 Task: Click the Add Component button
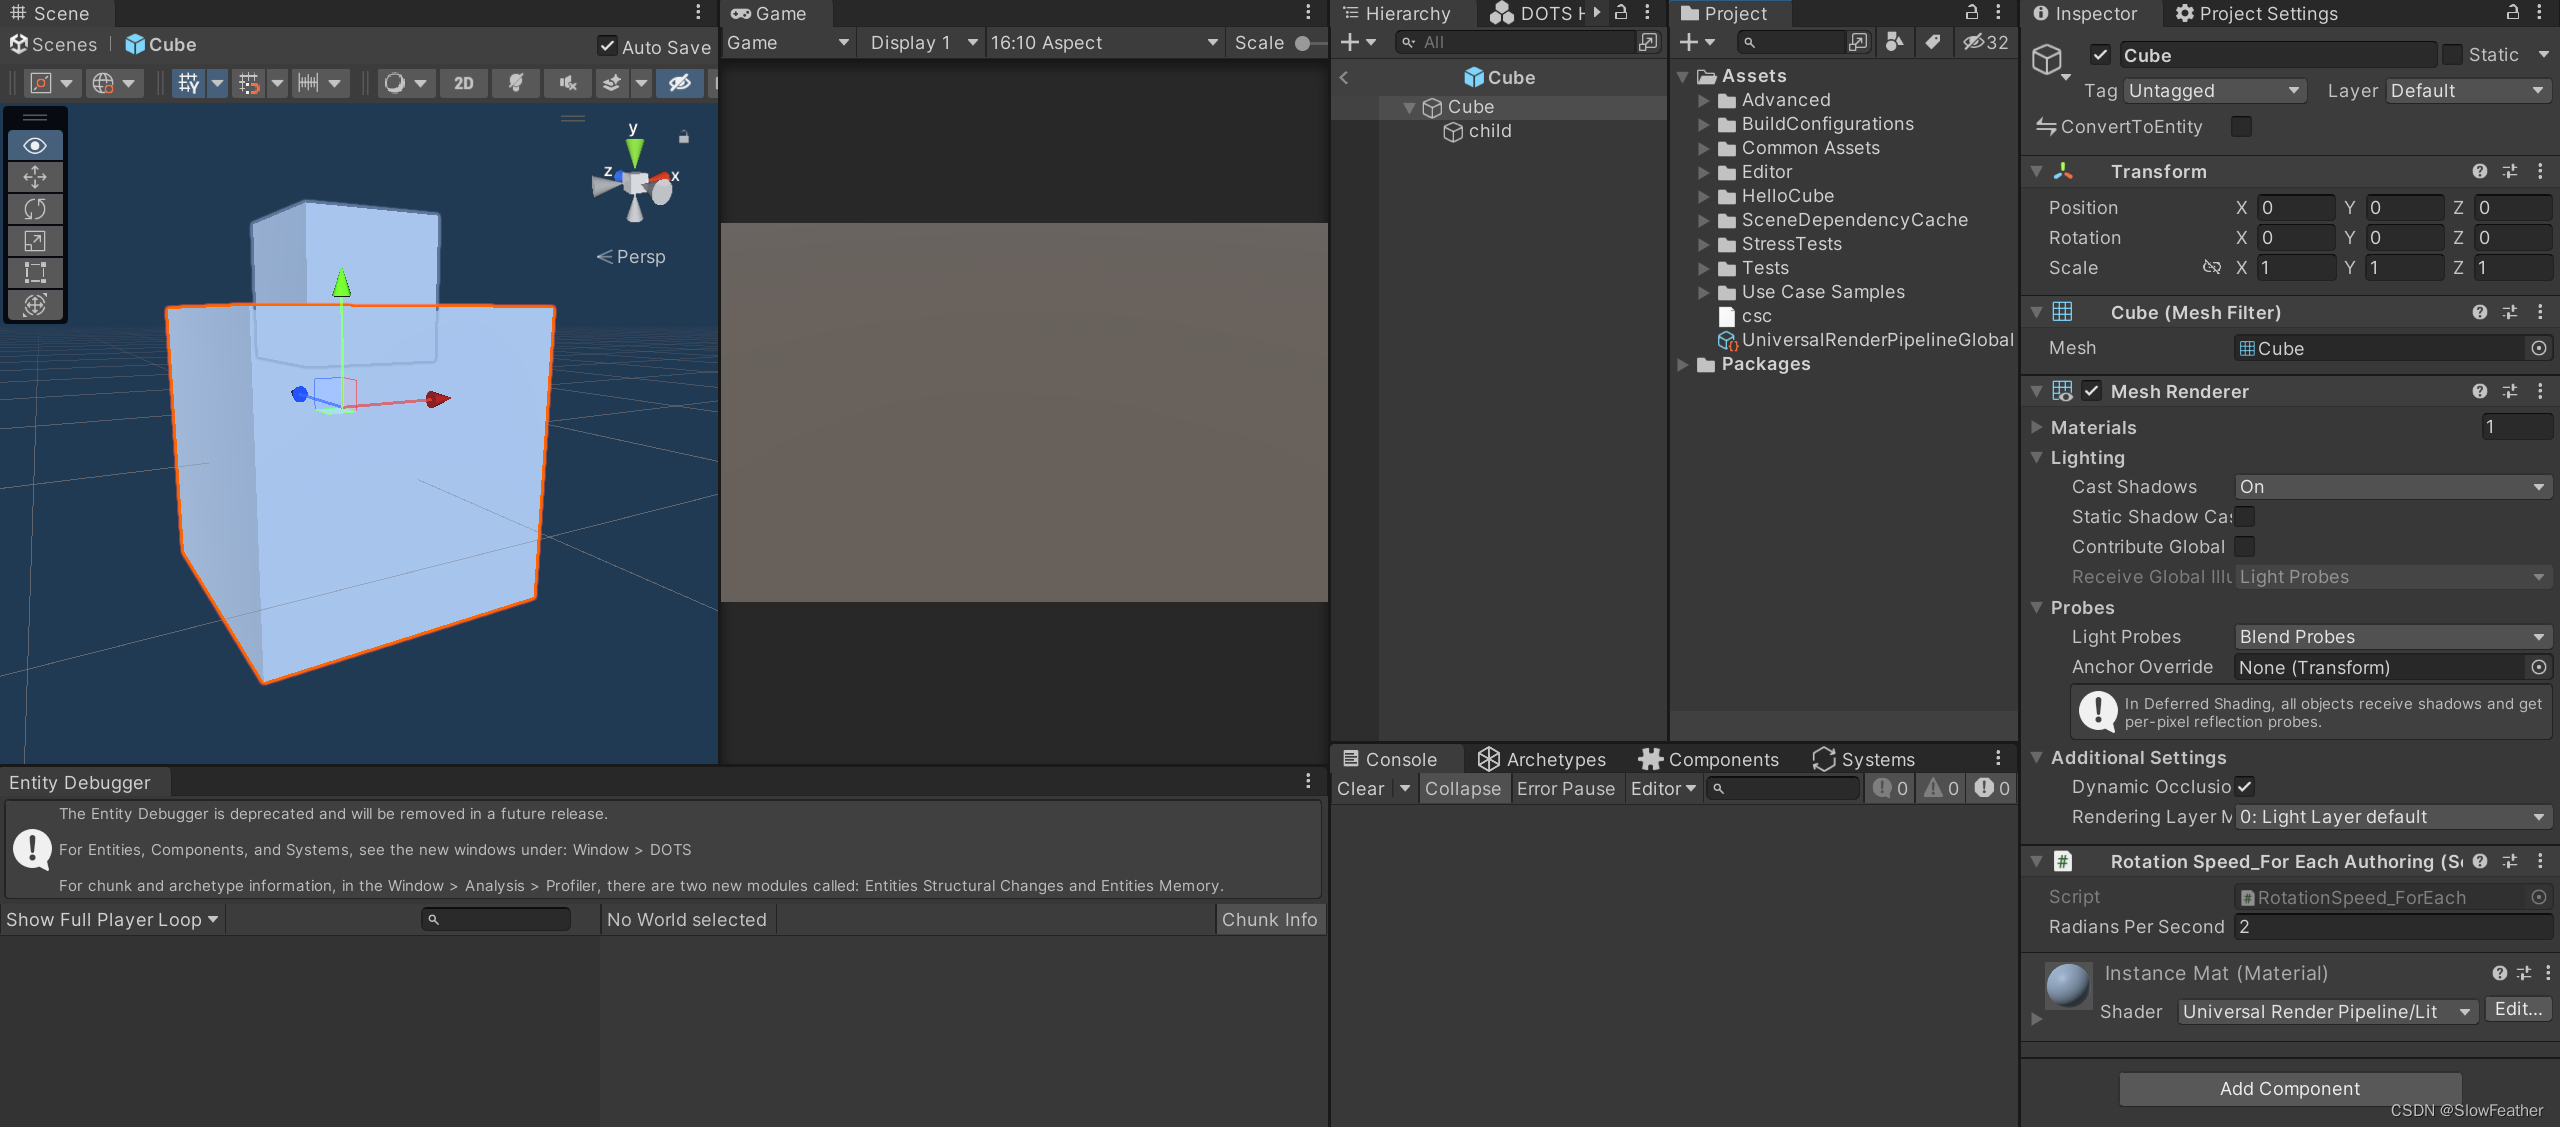[x=2289, y=1089]
